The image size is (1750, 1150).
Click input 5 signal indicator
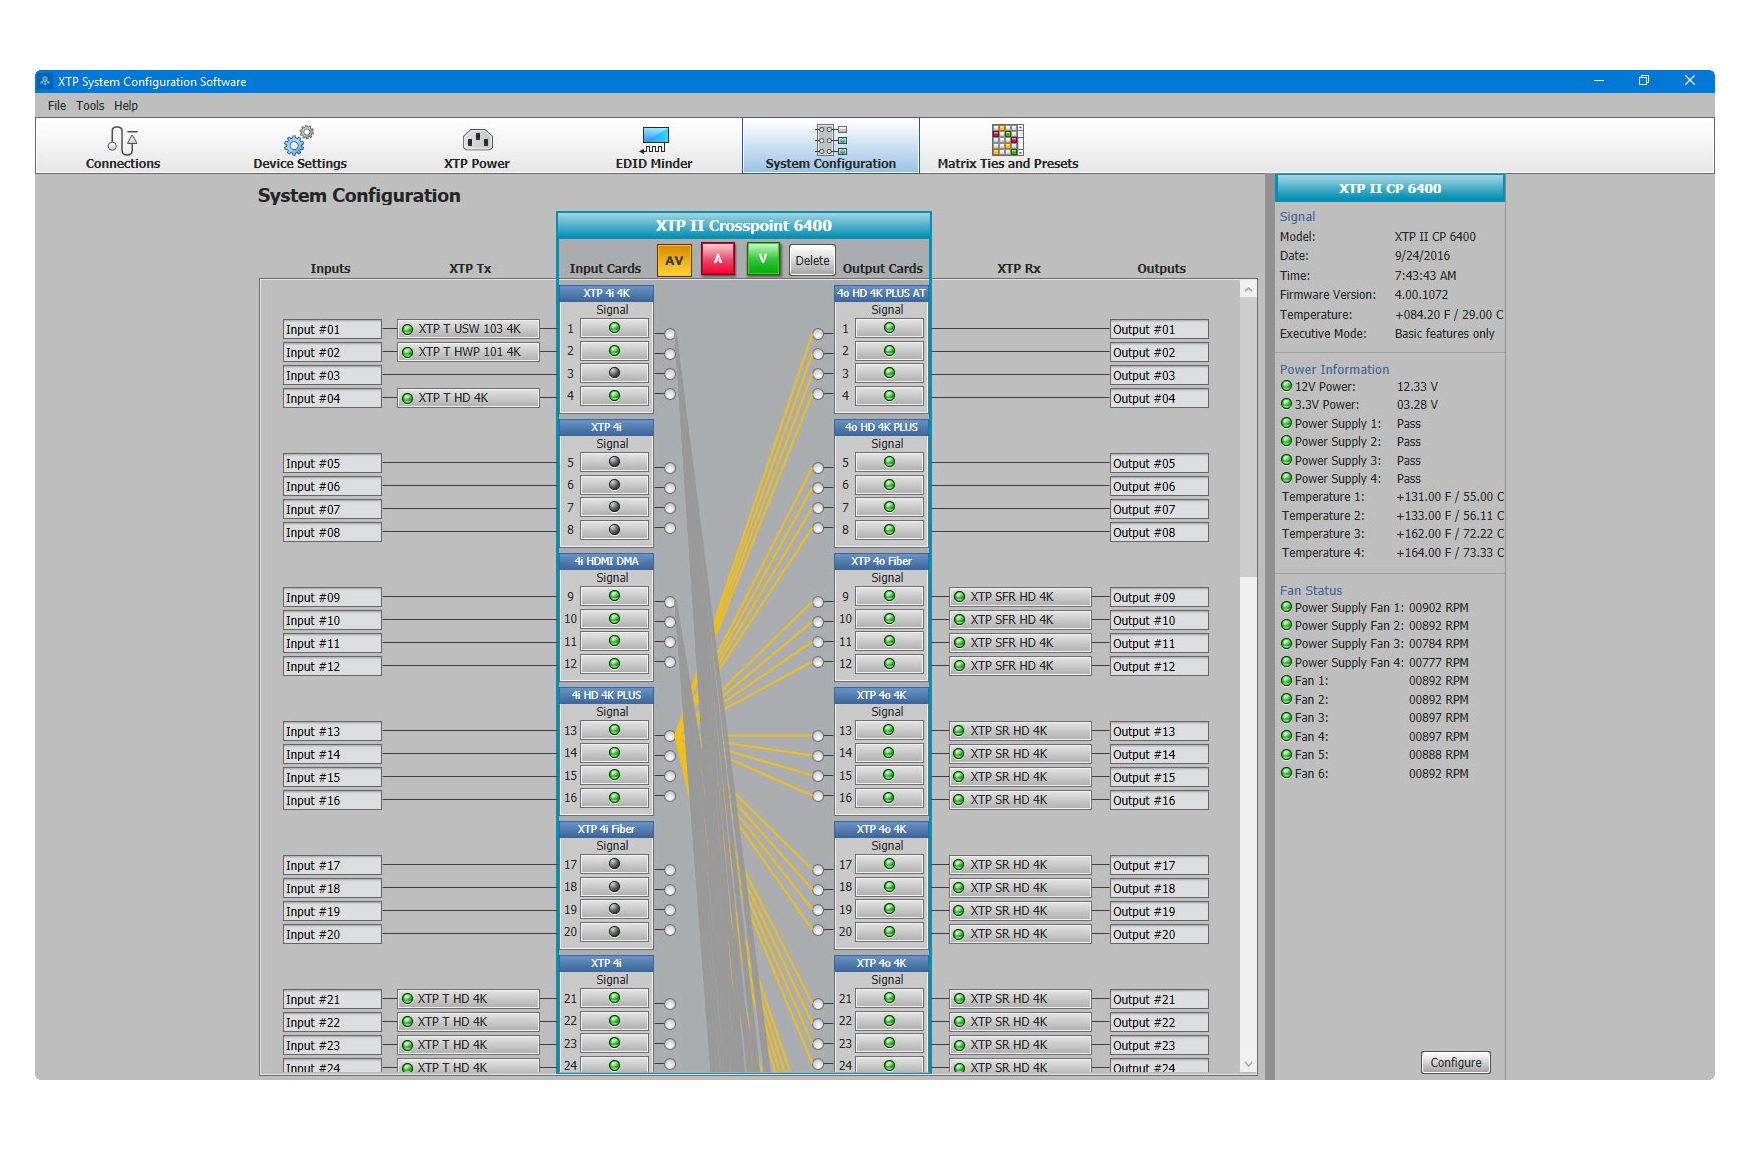[x=614, y=462]
